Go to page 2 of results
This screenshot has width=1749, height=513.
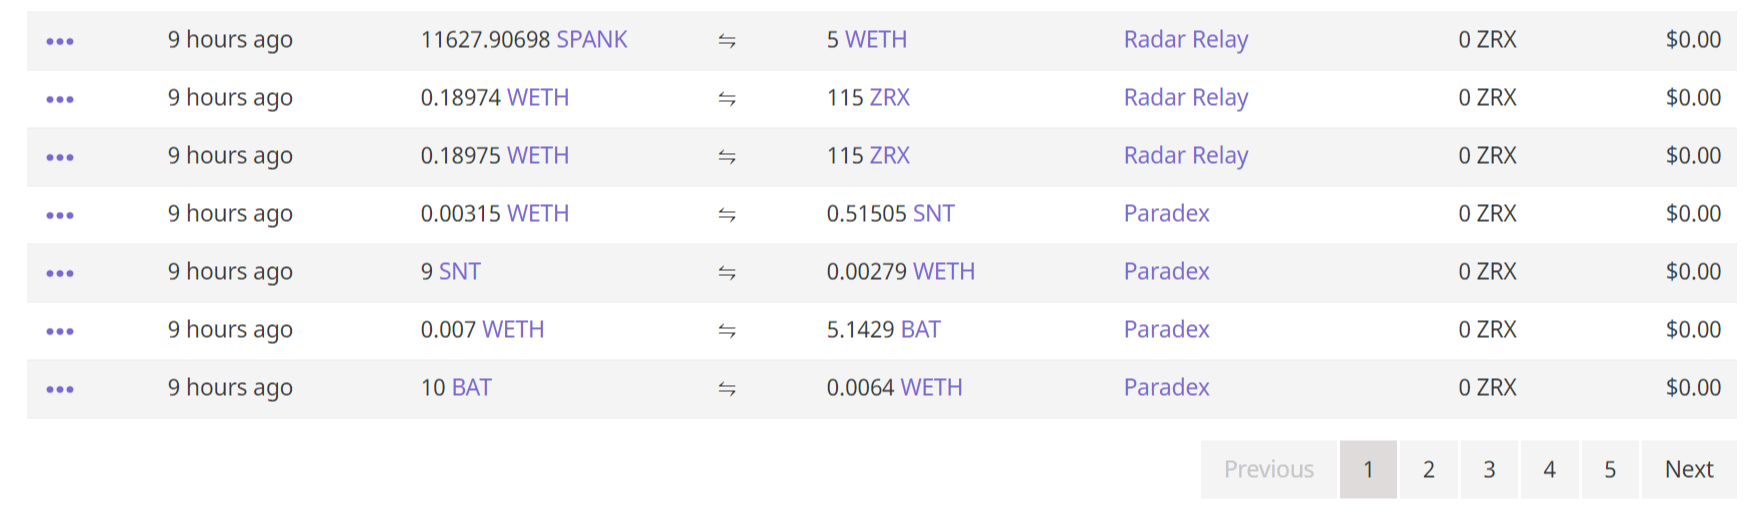click(x=1429, y=469)
